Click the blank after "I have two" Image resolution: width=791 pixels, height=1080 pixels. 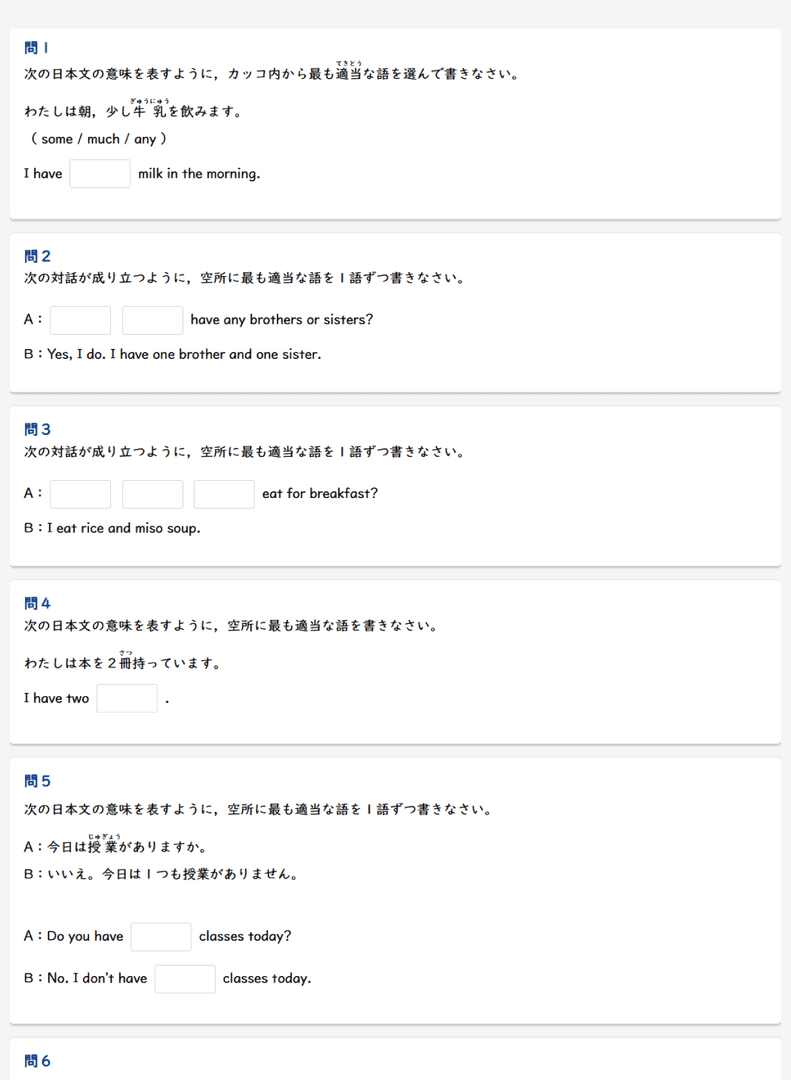point(127,698)
